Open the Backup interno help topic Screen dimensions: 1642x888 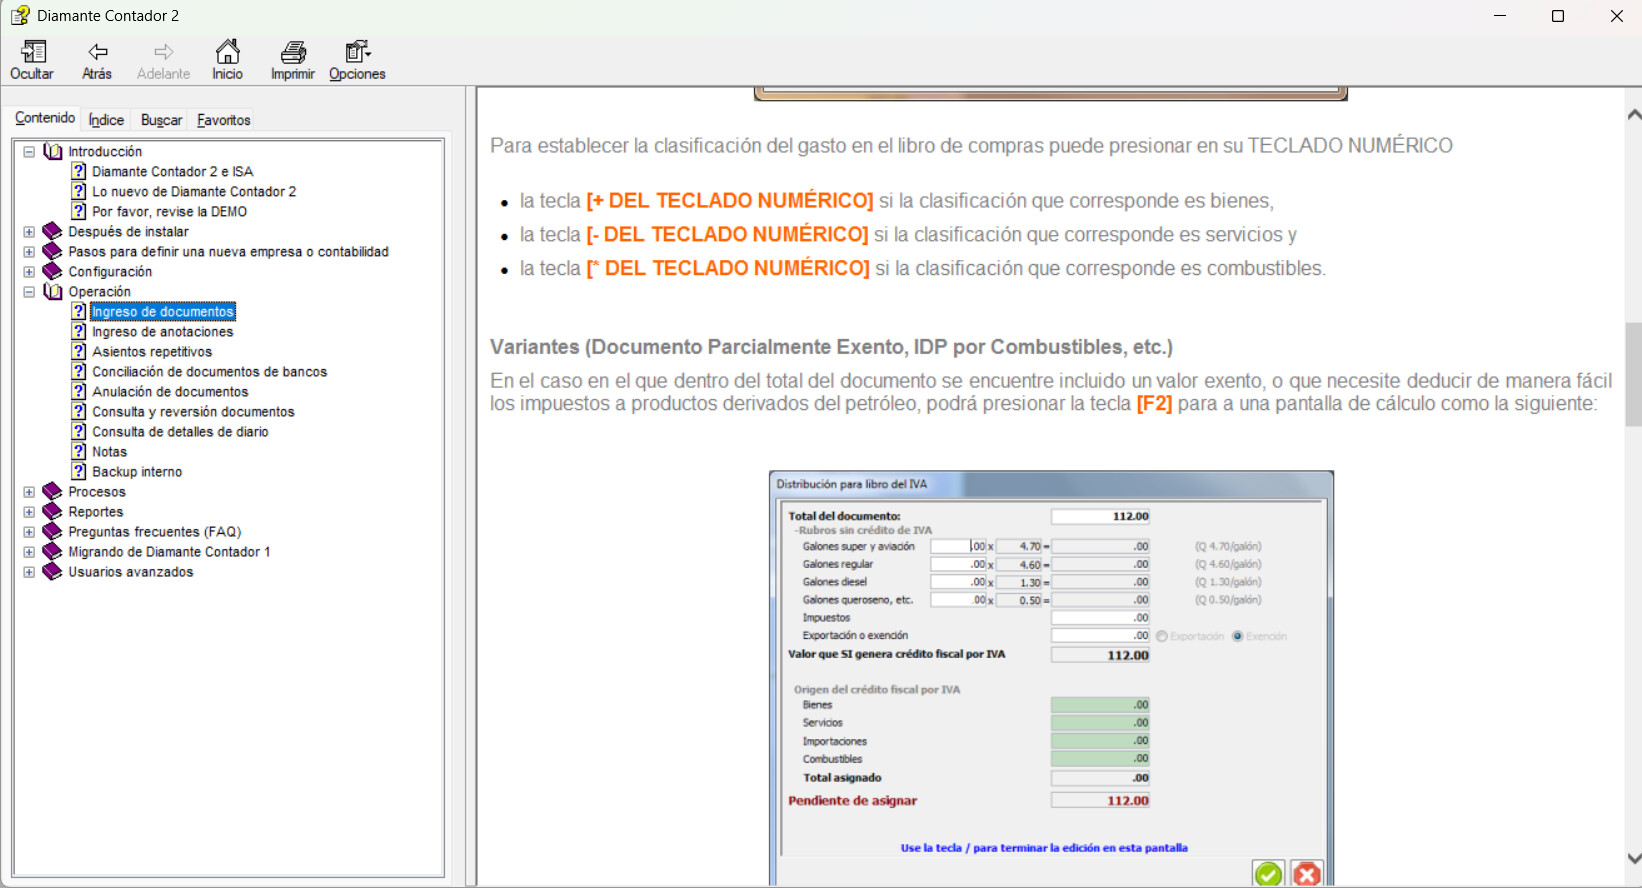[137, 472]
